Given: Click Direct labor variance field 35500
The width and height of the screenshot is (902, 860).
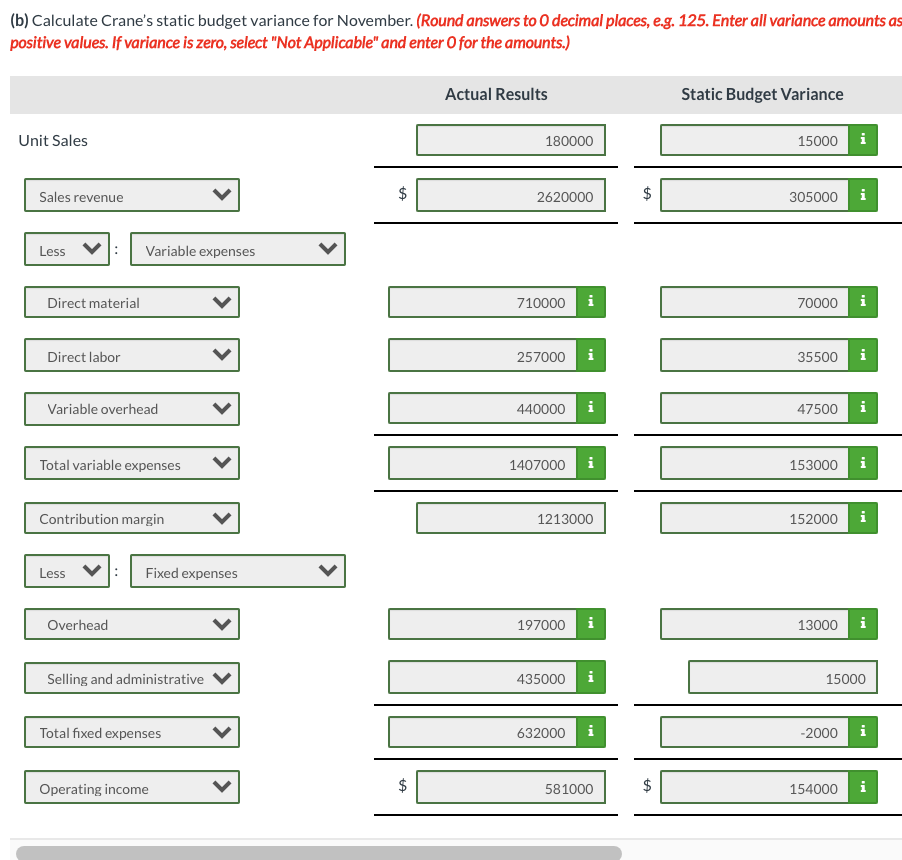Looking at the screenshot, I should [755, 356].
